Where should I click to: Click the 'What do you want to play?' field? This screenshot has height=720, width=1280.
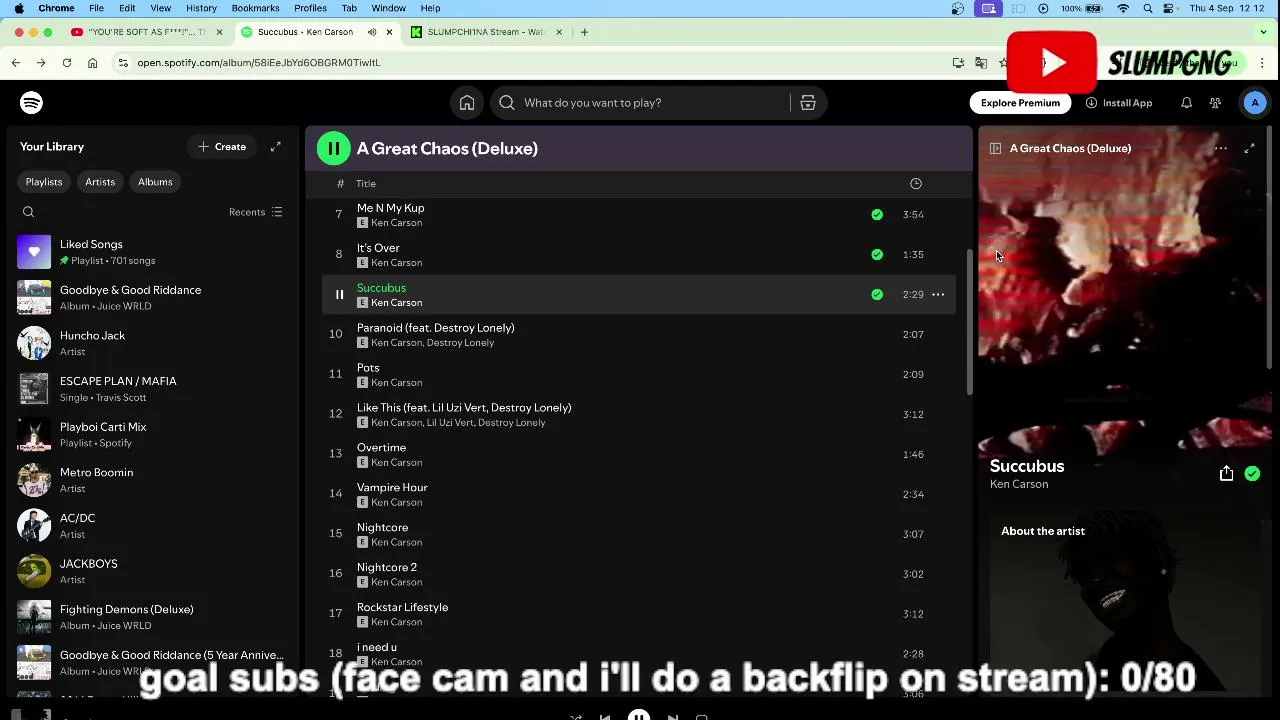pos(655,103)
